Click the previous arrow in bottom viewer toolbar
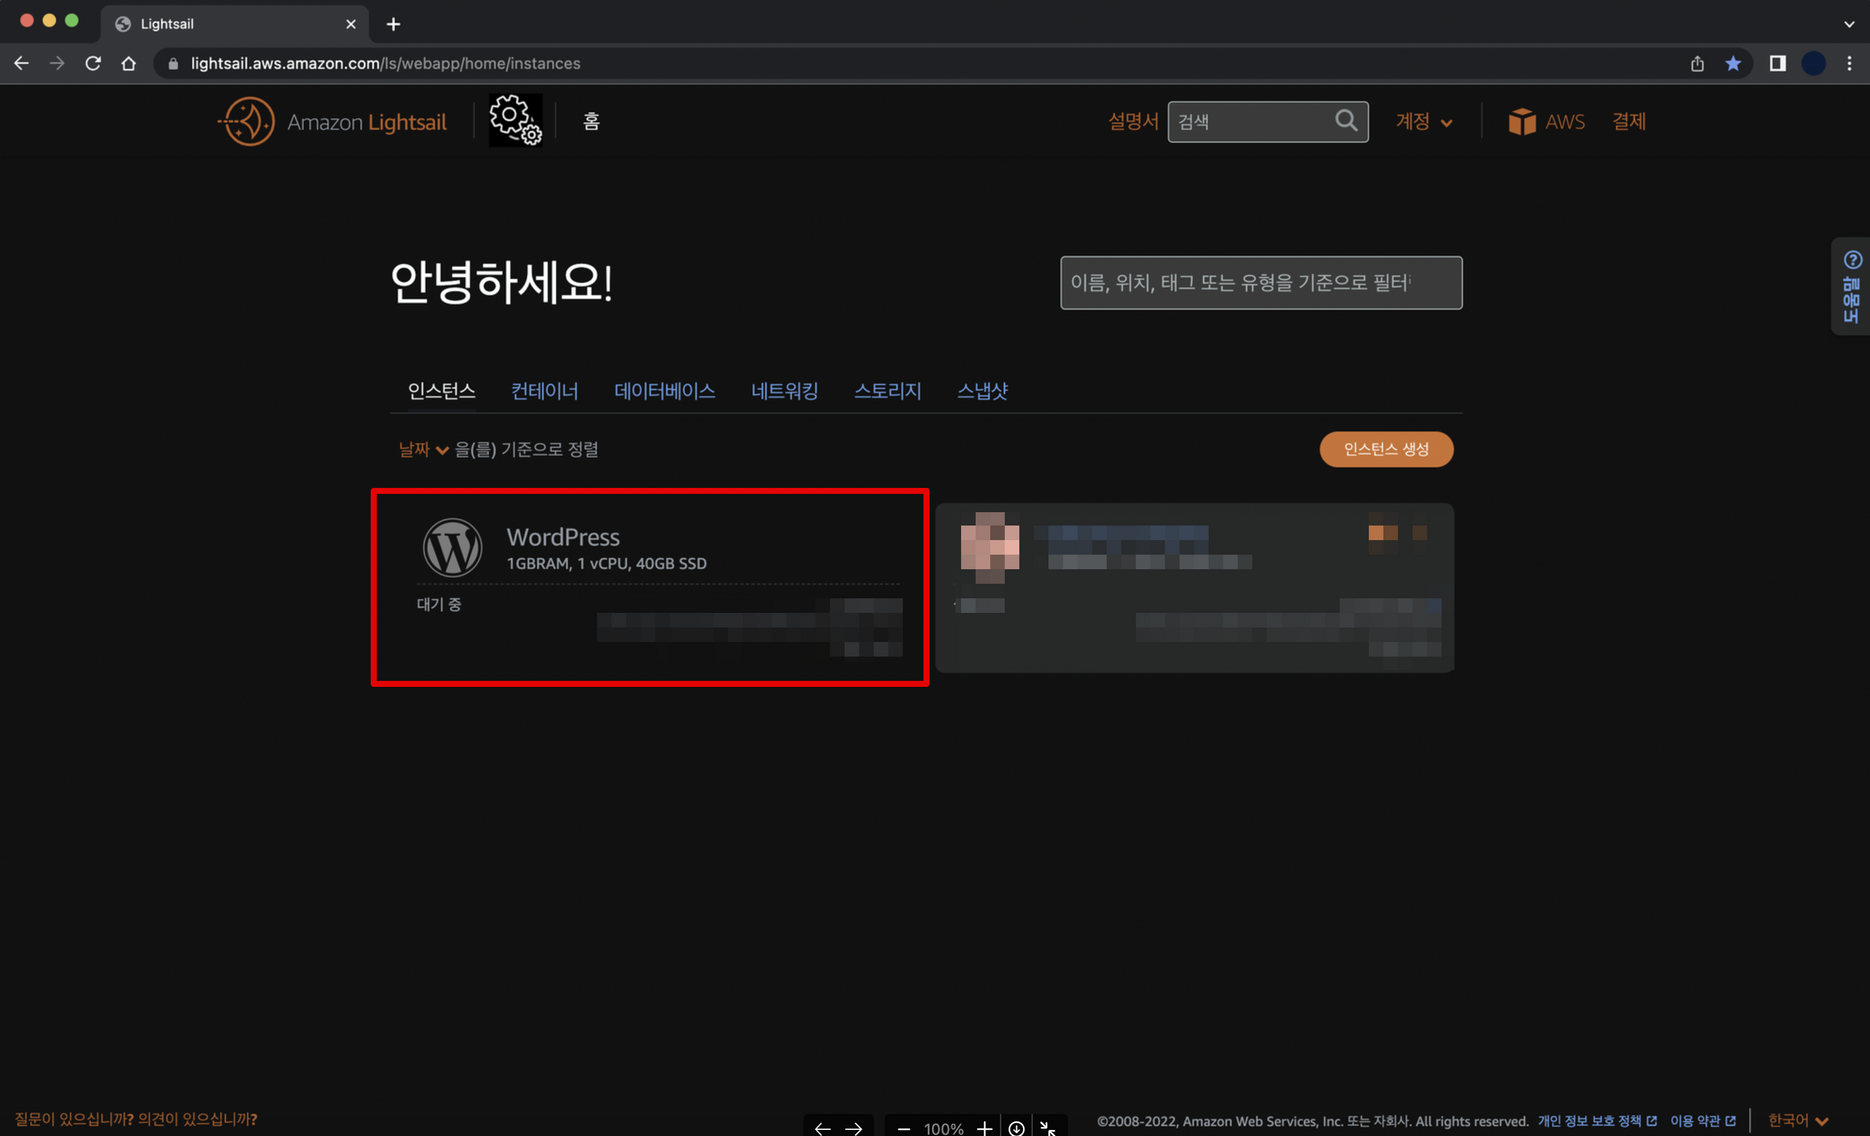 (822, 1128)
